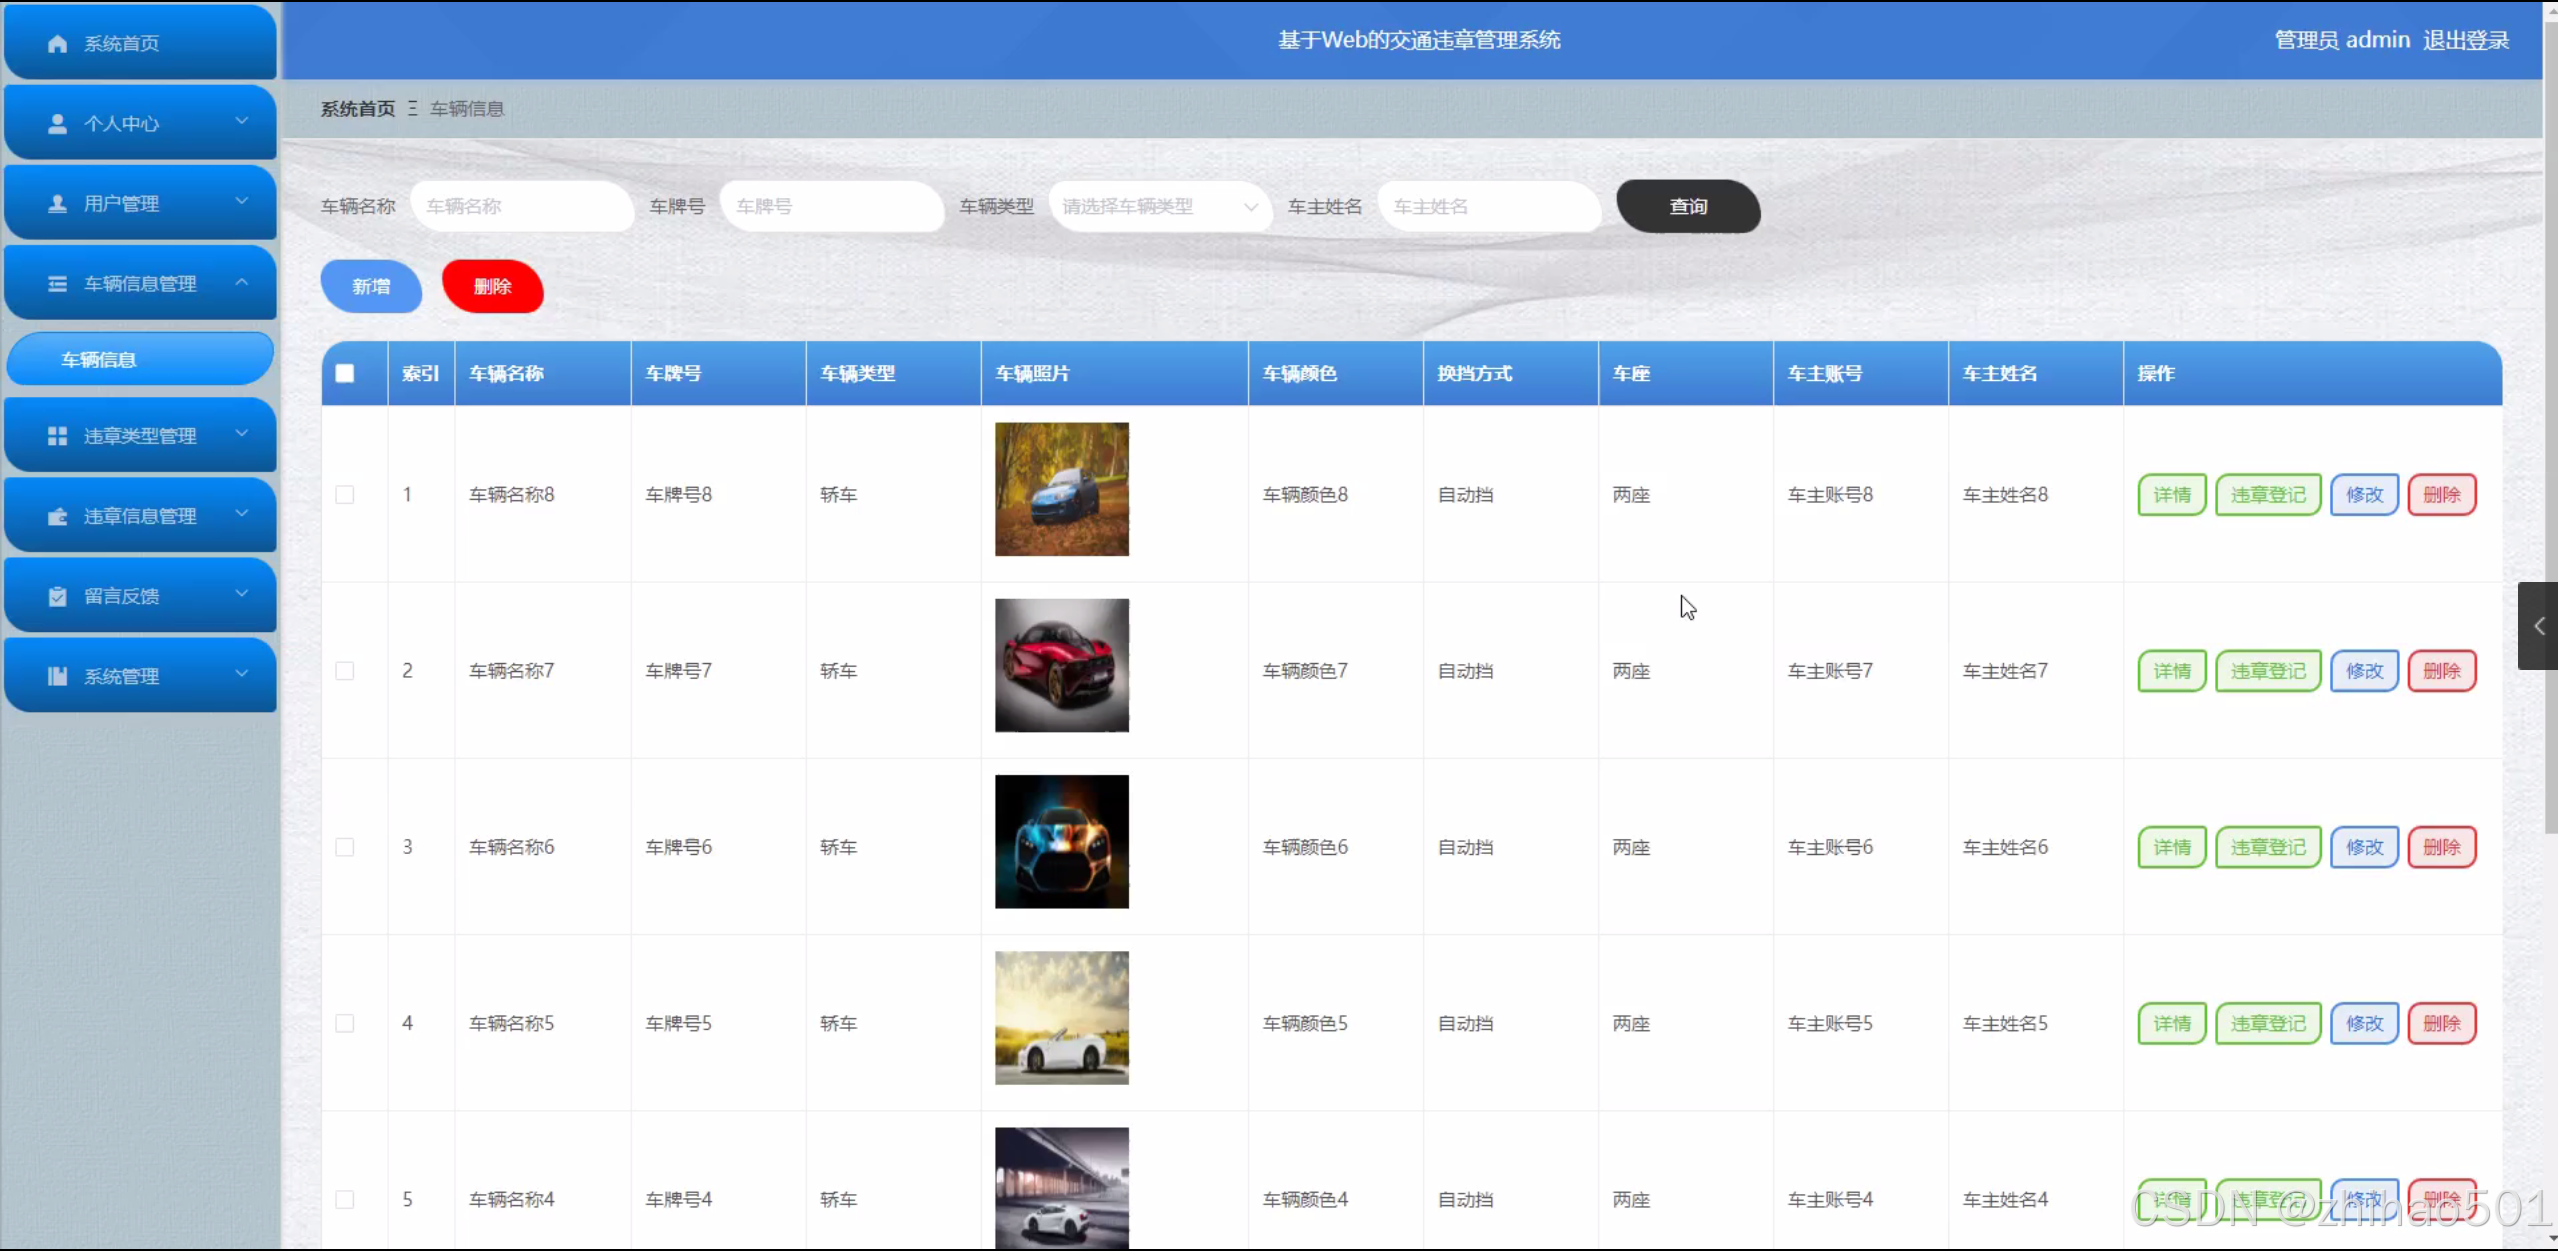
Task: Collapse the 车辆信息管理 menu chevron
Action: (241, 282)
